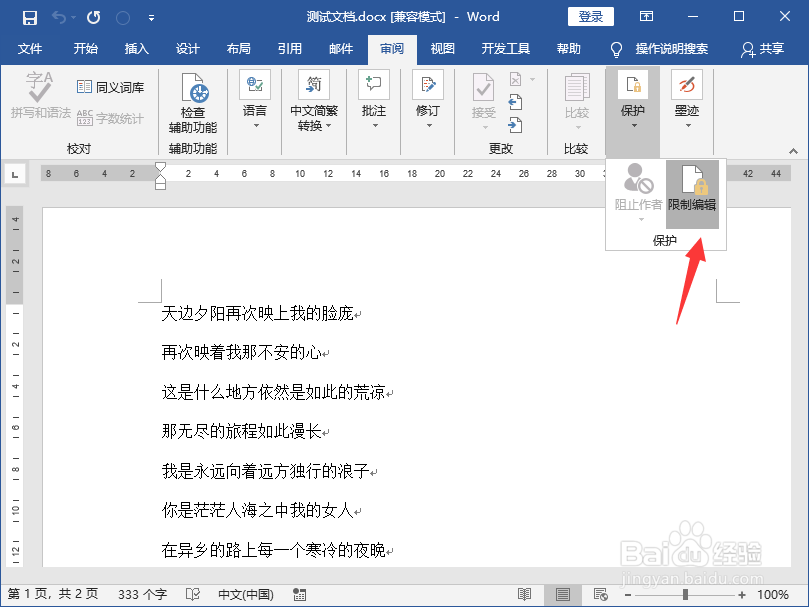This screenshot has width=809, height=607.
Task: Open language settings via 中文(中国) status item
Action: point(246,594)
